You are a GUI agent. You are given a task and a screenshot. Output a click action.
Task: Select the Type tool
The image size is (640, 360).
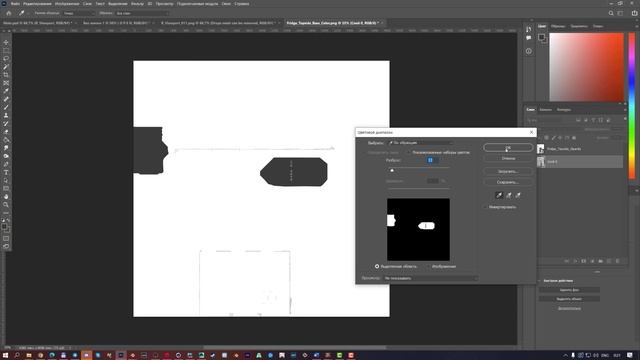pyautogui.click(x=6, y=172)
